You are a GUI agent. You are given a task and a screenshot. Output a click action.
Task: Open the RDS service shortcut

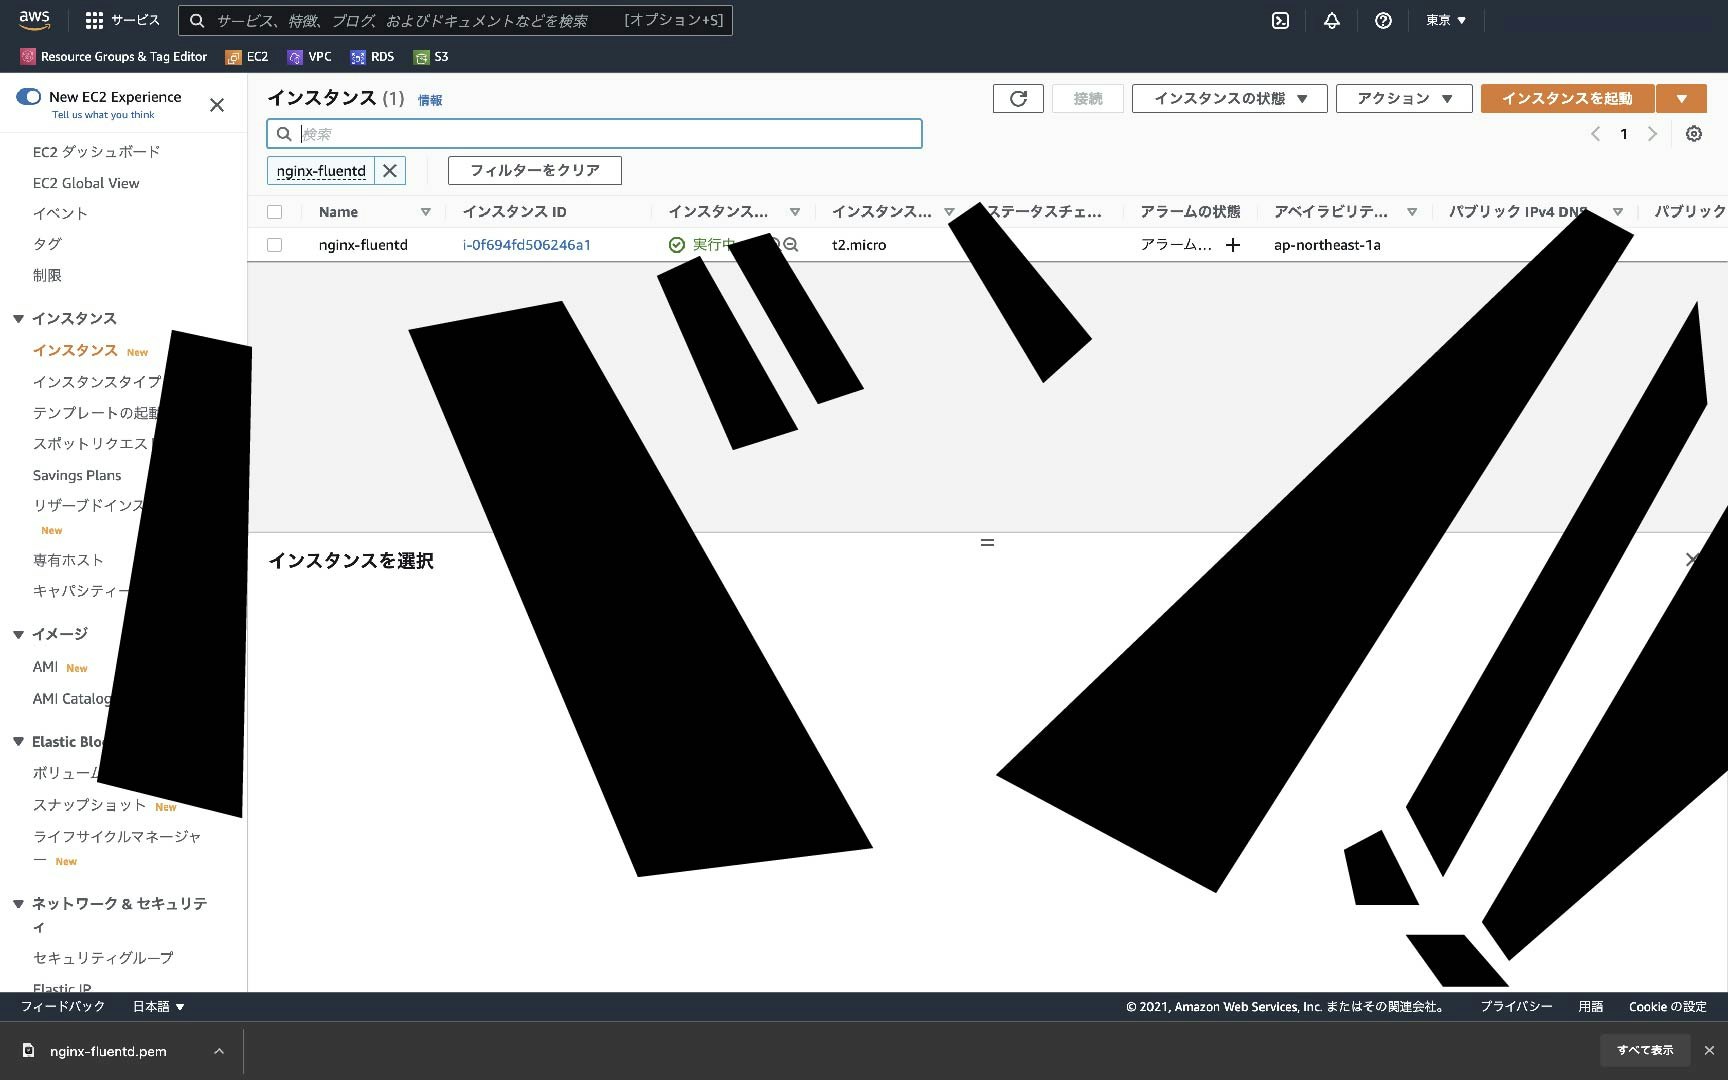(x=372, y=57)
